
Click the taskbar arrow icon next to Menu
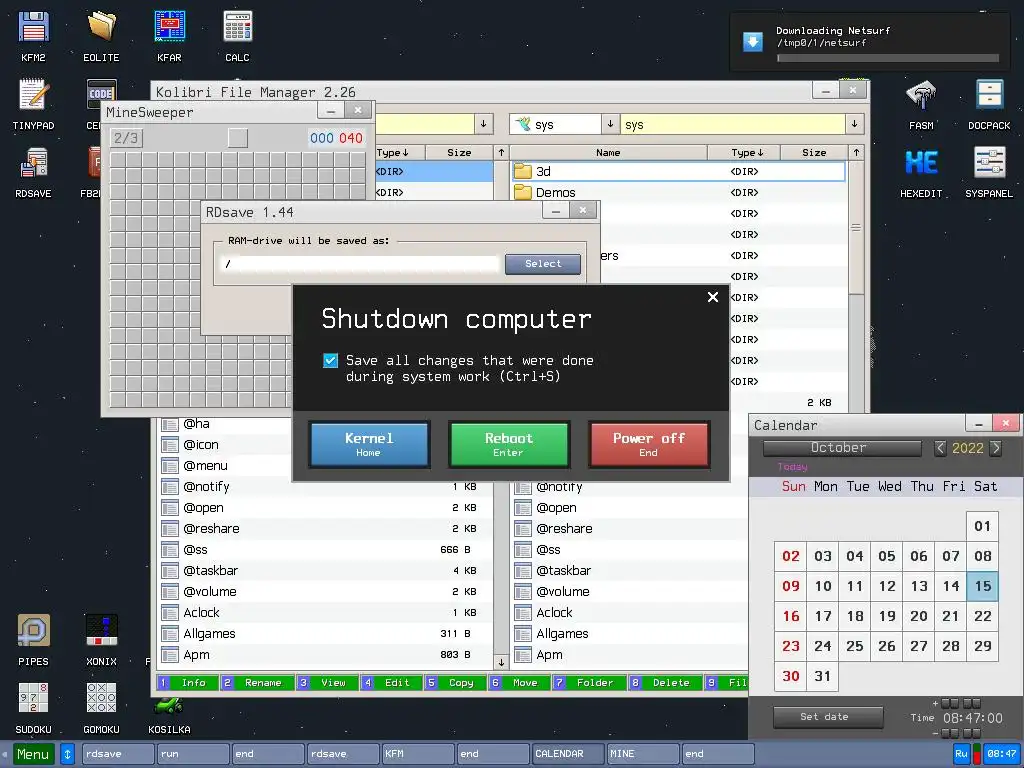point(67,754)
